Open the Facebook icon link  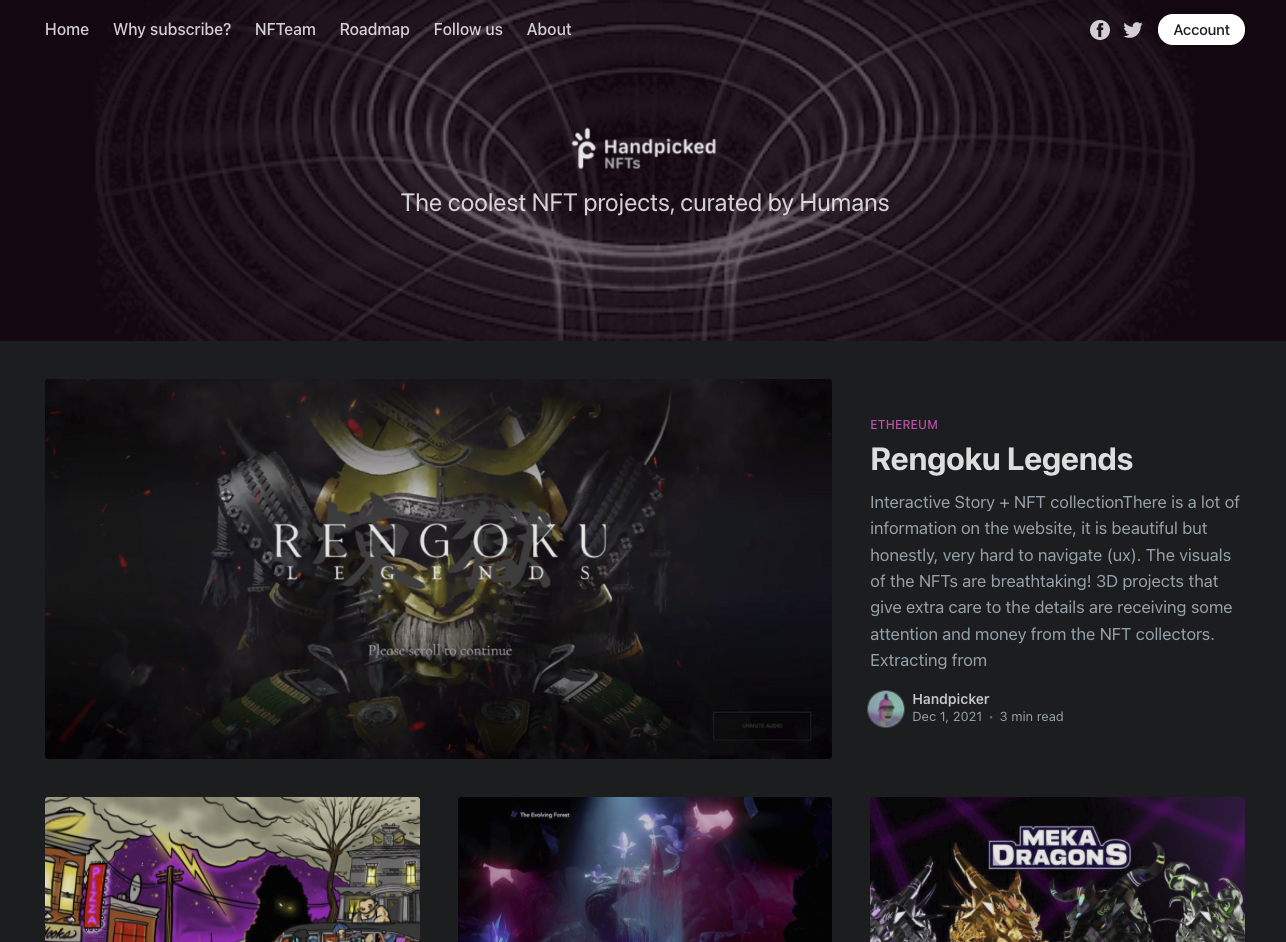[1099, 30]
